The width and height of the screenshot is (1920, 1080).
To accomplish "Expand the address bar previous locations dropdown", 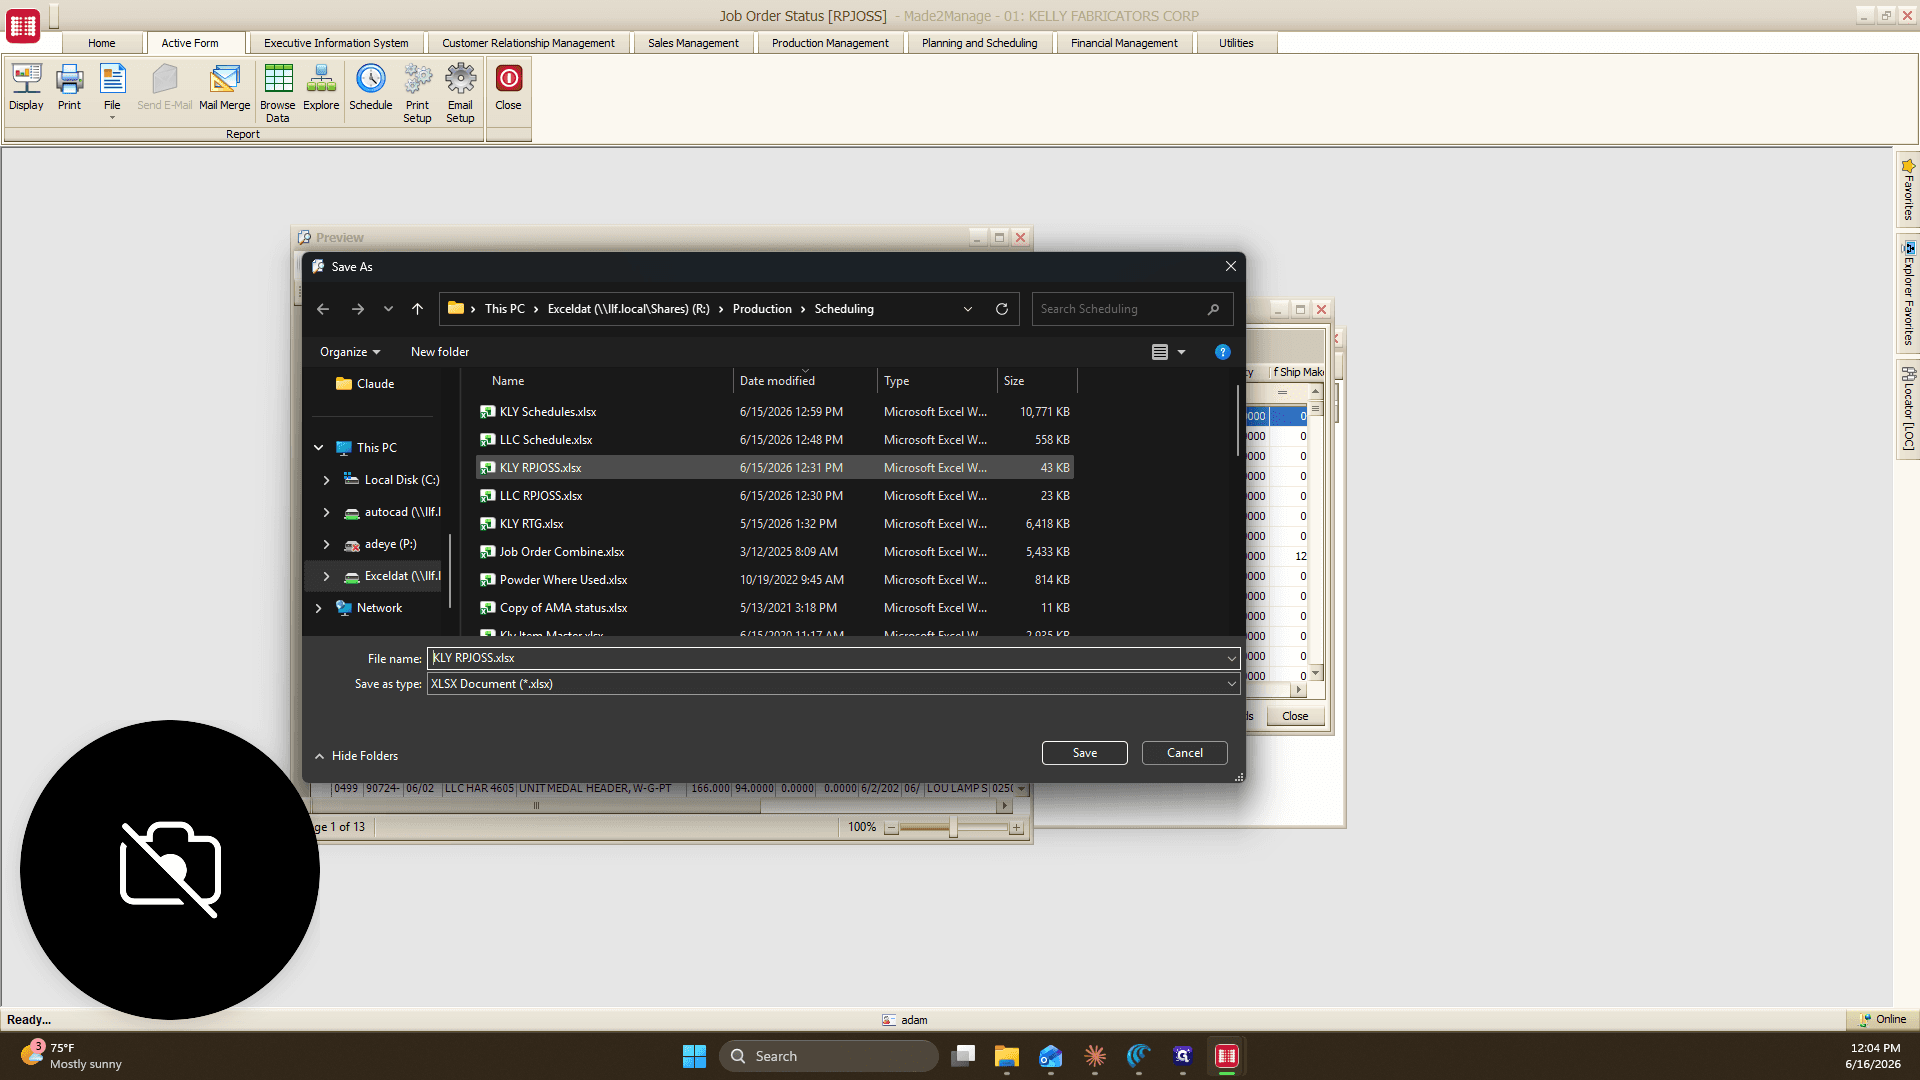I will pyautogui.click(x=968, y=309).
